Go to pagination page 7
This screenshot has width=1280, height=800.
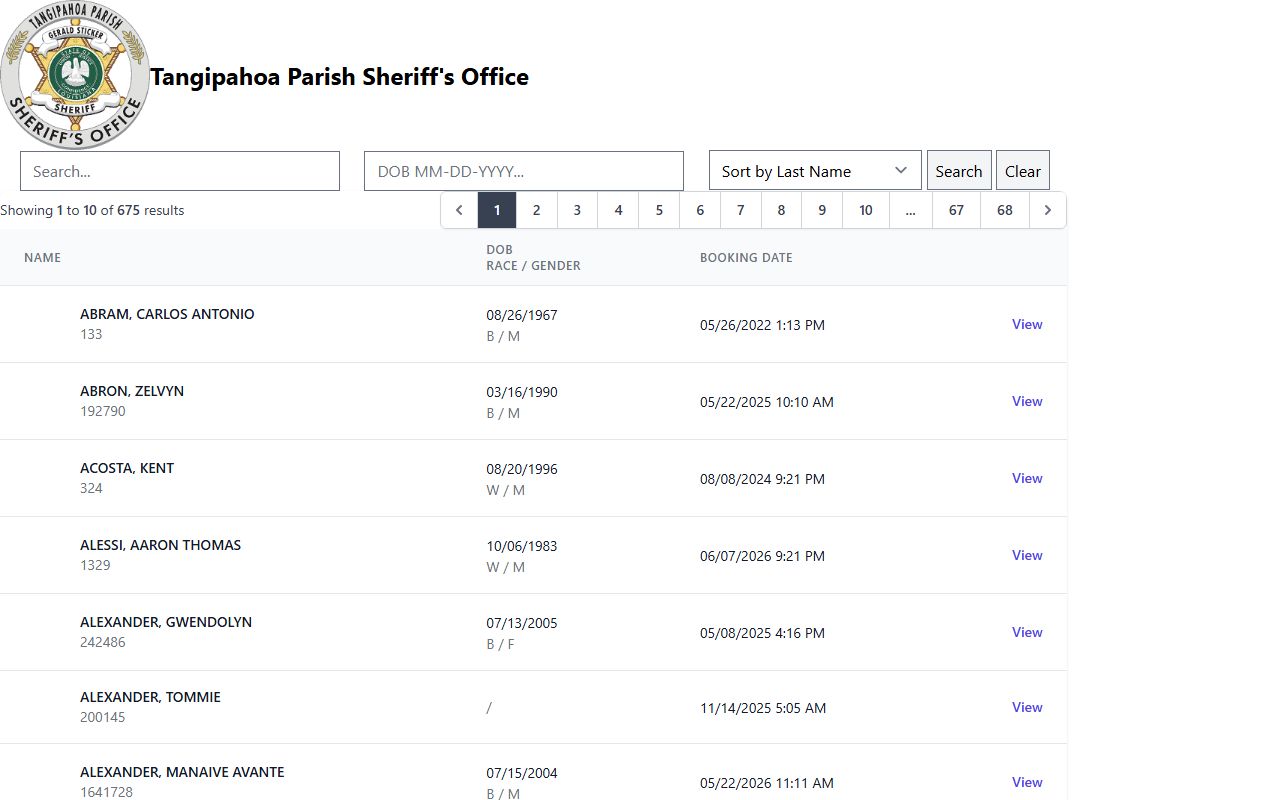pyautogui.click(x=741, y=210)
